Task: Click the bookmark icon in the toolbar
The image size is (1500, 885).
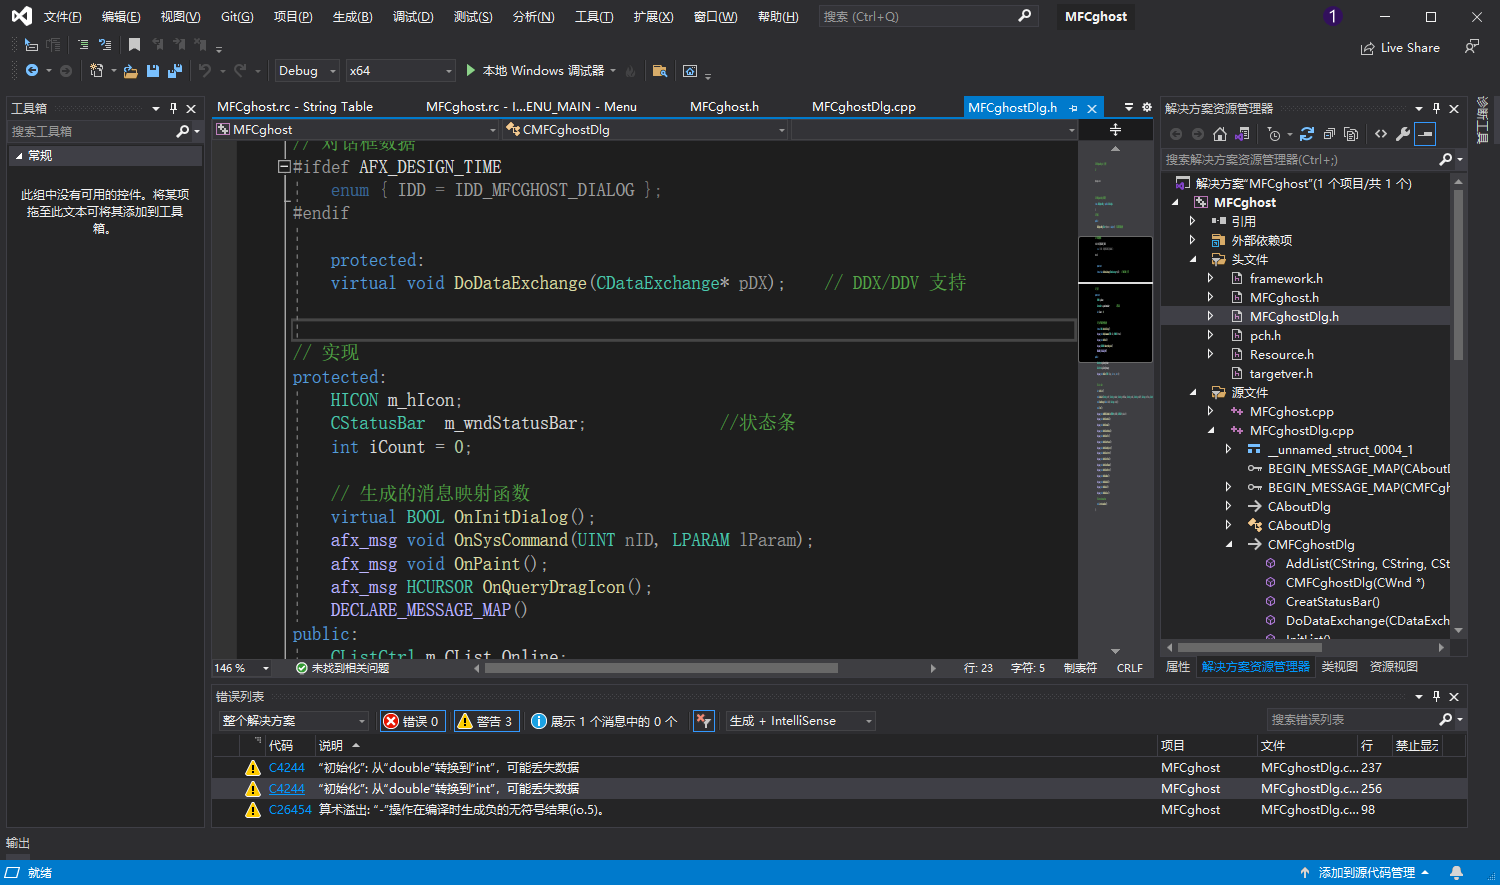Action: [134, 45]
